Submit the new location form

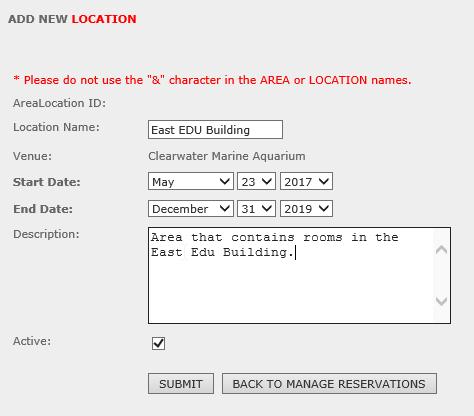coord(181,384)
